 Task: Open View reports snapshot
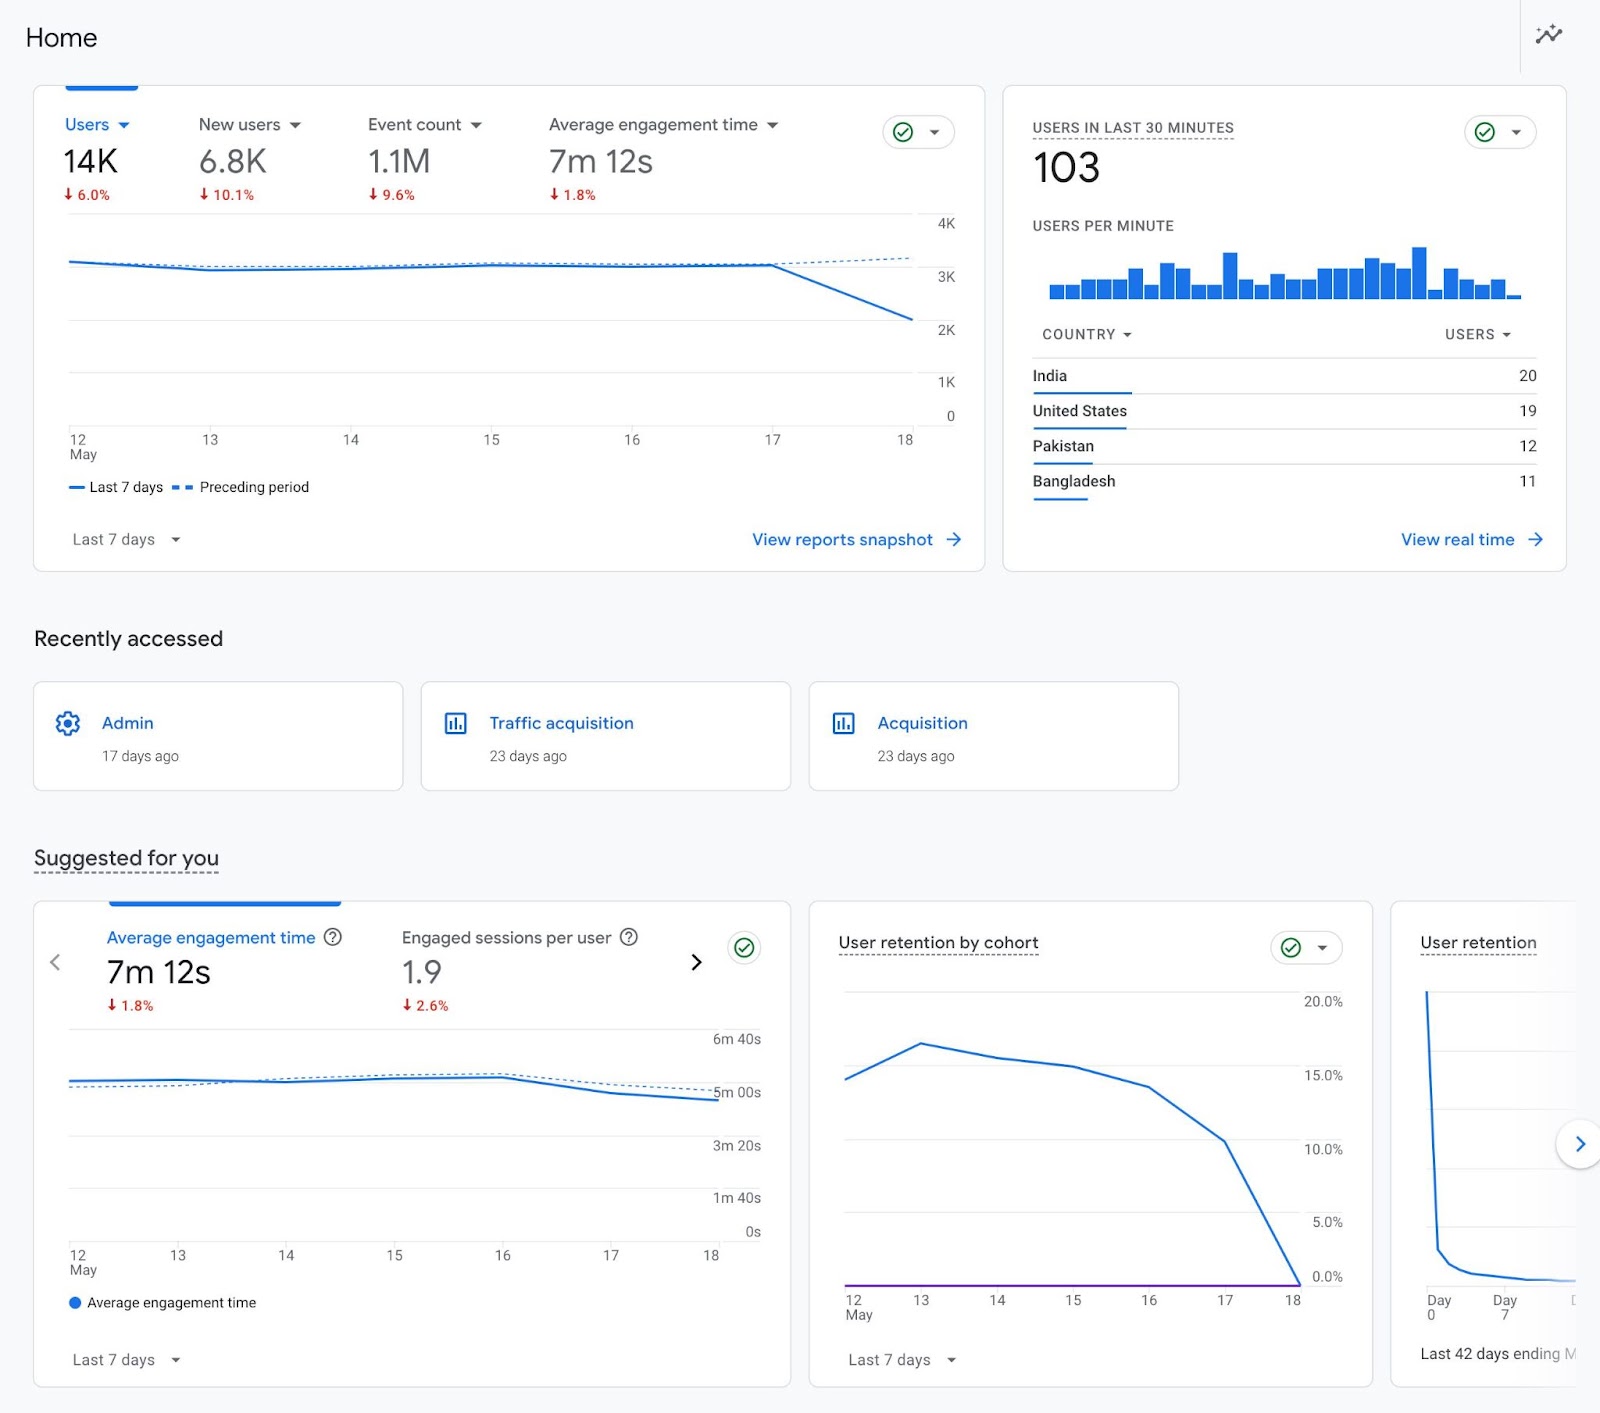(841, 539)
